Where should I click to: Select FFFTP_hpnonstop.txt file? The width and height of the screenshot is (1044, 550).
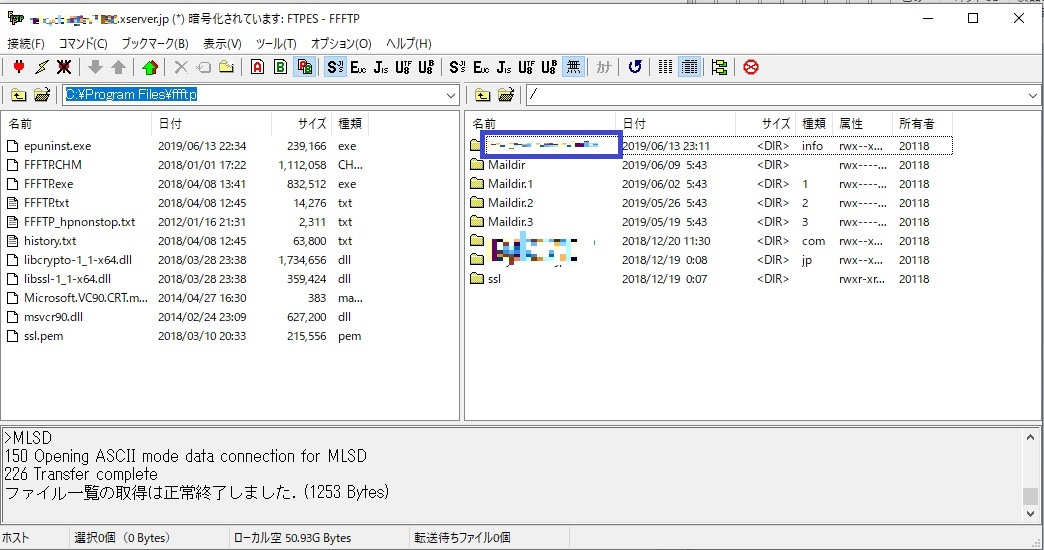tap(79, 222)
